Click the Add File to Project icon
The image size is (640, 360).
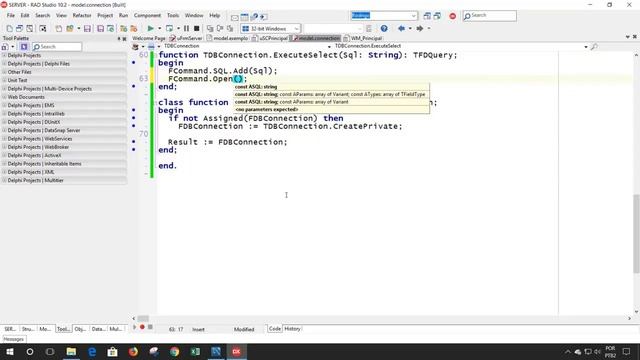(123, 29)
